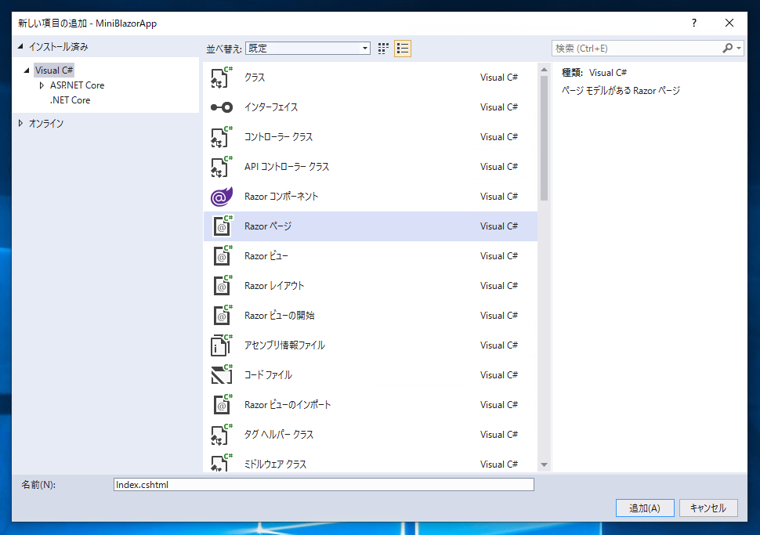Select the Razor ビュー icon
Screen dimensions: 760x535
point(222,256)
